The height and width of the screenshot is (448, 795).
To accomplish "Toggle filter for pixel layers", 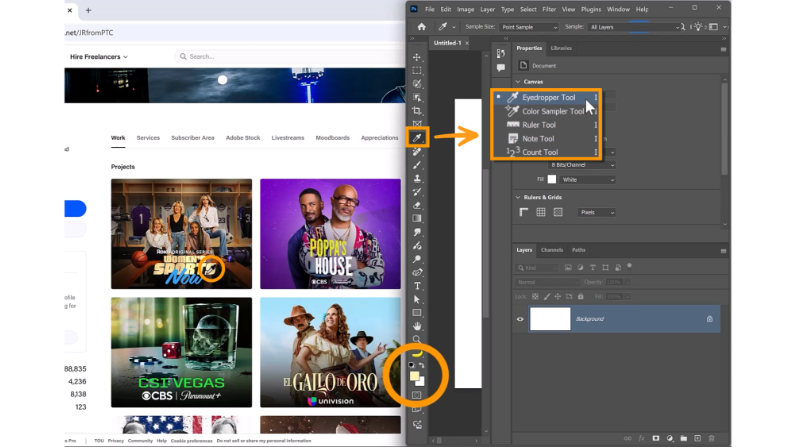I will pos(568,268).
